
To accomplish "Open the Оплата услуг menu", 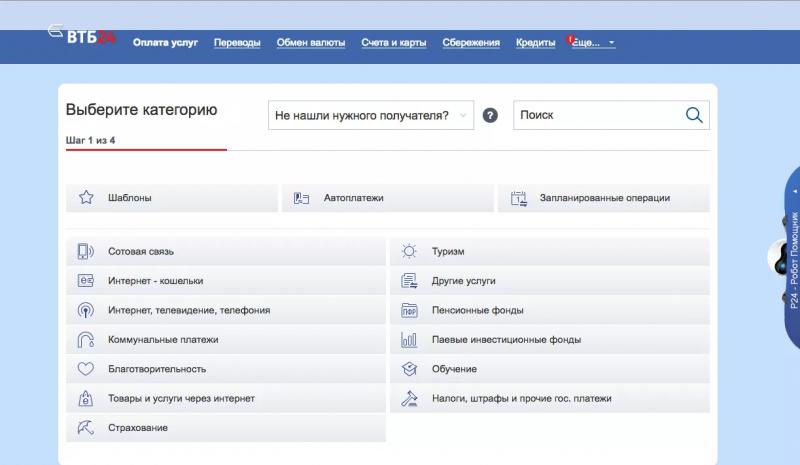I will pyautogui.click(x=165, y=42).
